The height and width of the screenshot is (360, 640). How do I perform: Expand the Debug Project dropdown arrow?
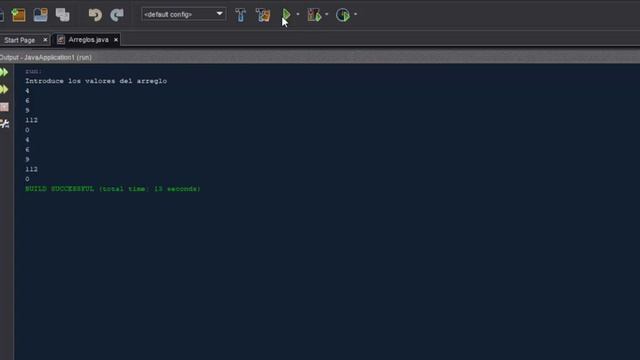click(327, 15)
